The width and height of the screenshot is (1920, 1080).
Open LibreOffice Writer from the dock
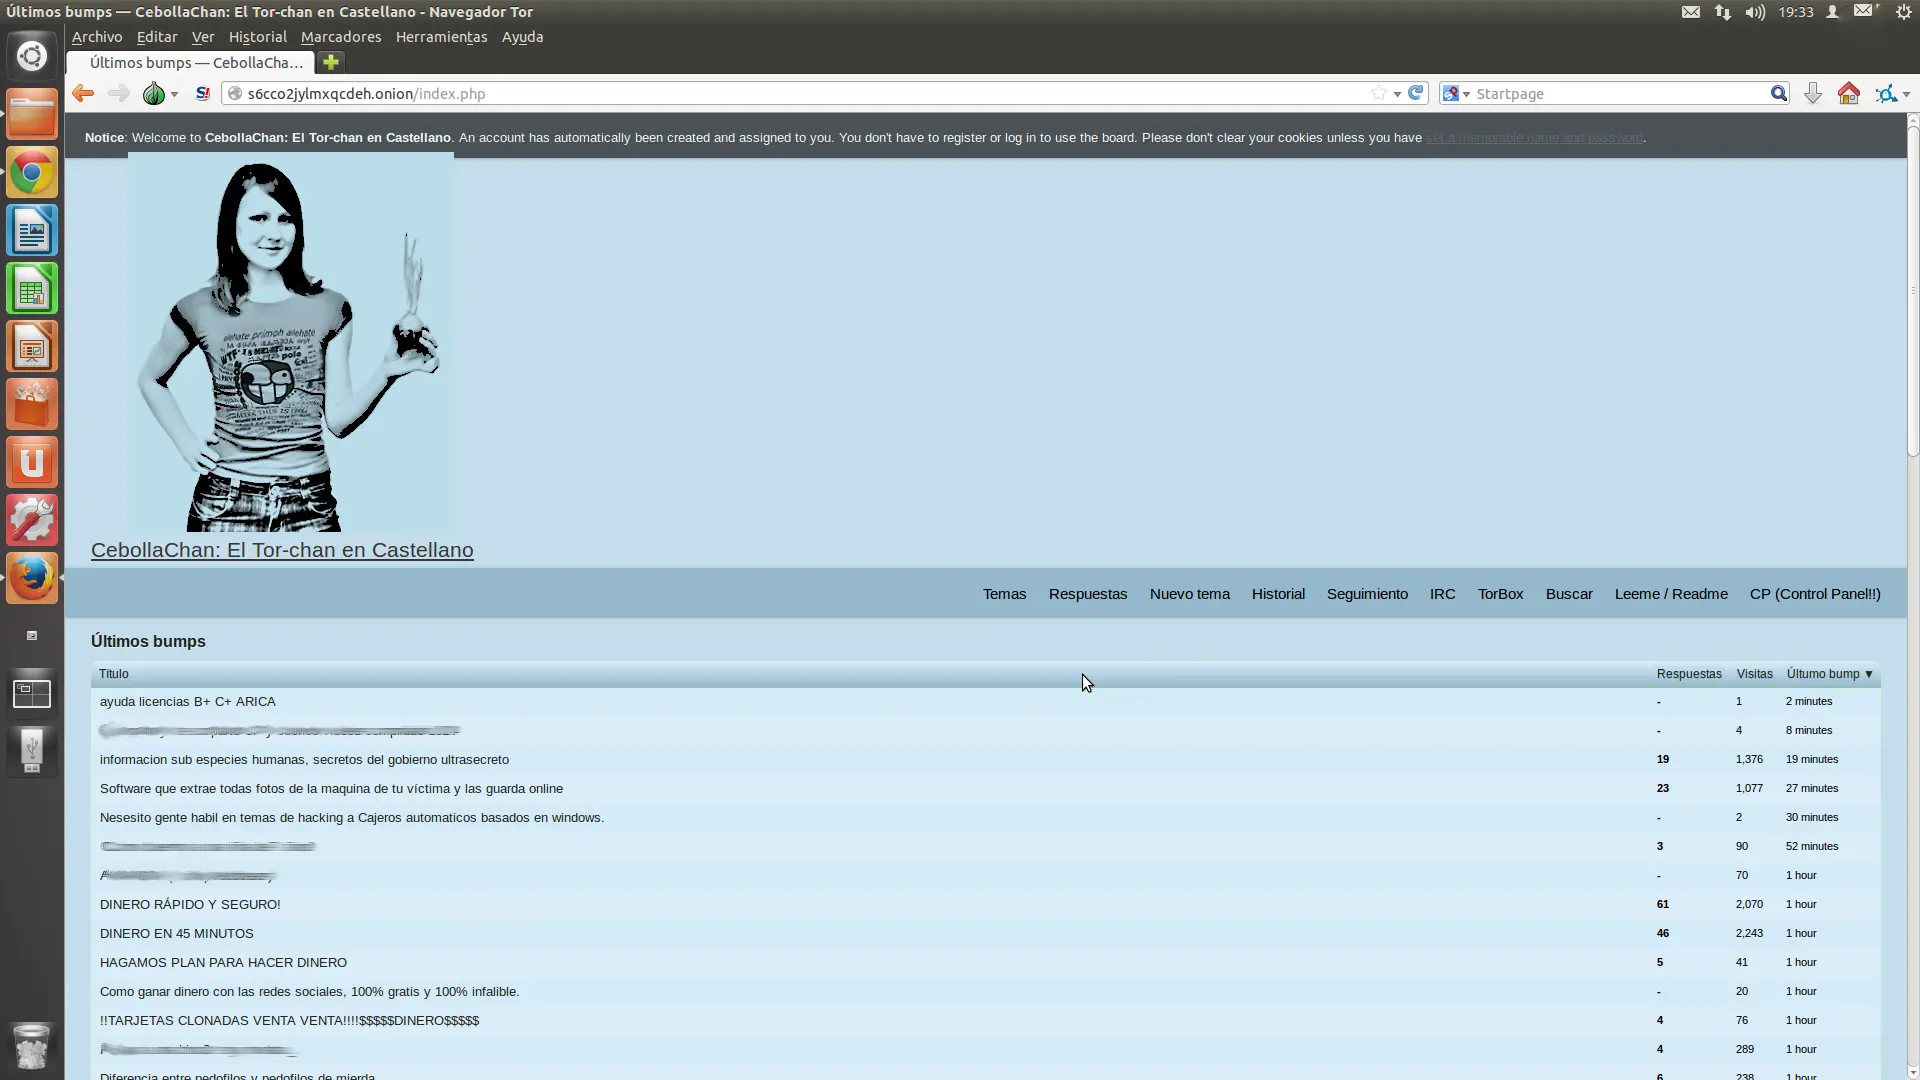pos(32,231)
